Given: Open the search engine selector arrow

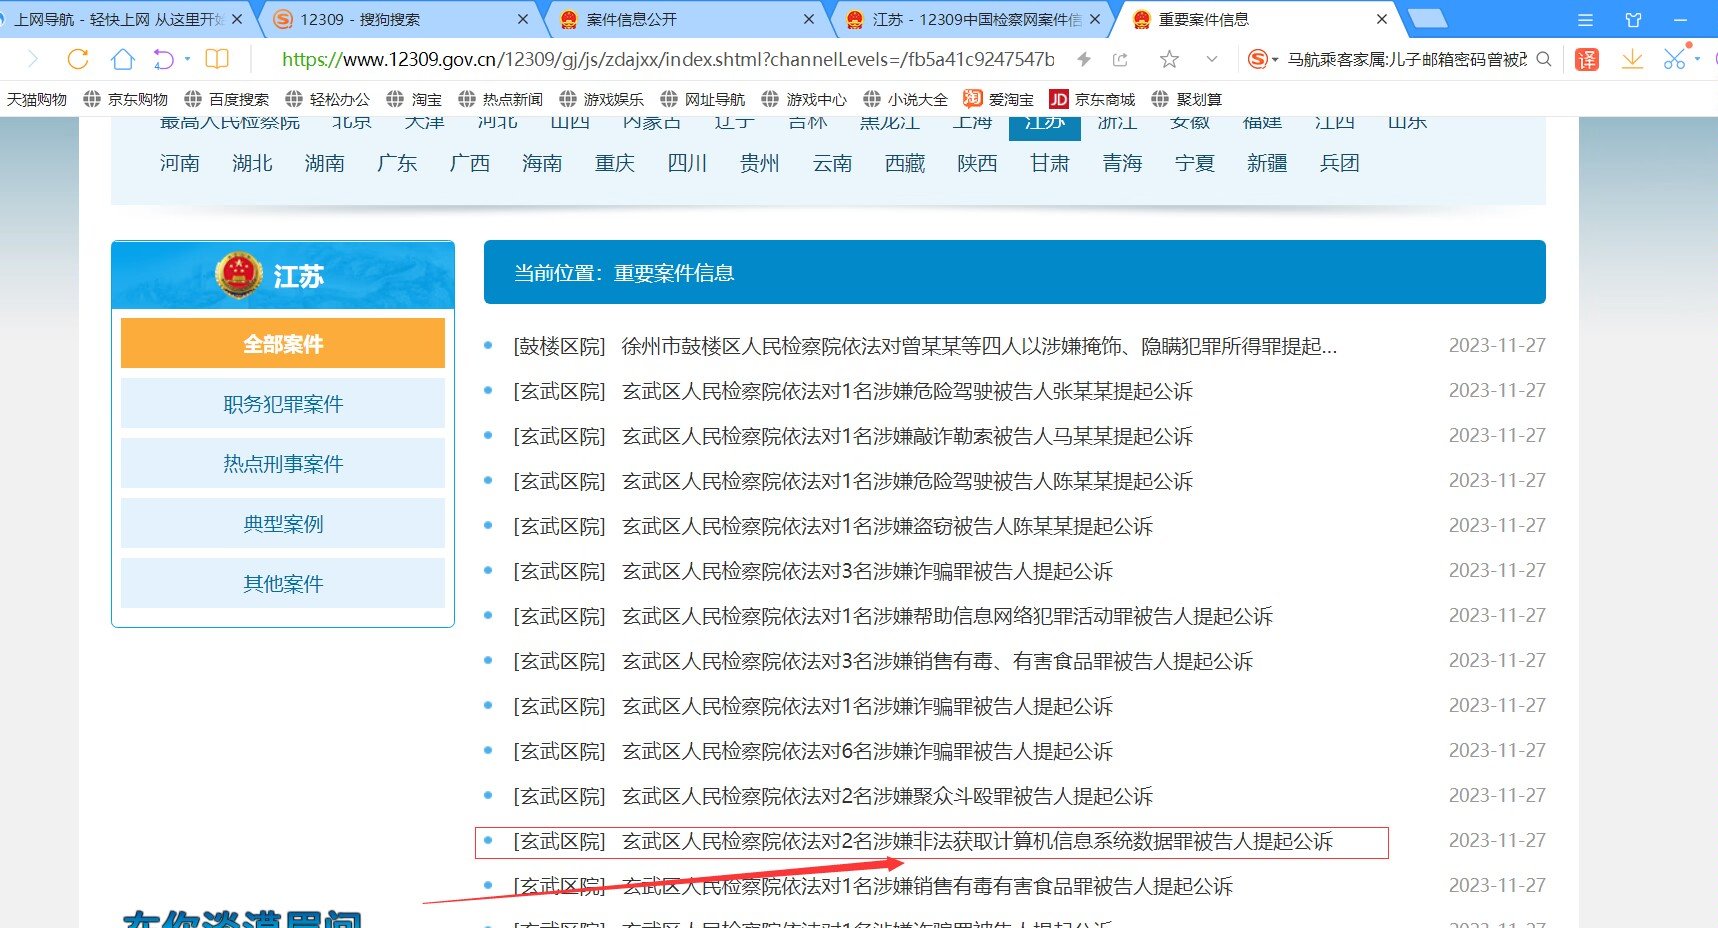Looking at the screenshot, I should (1275, 60).
